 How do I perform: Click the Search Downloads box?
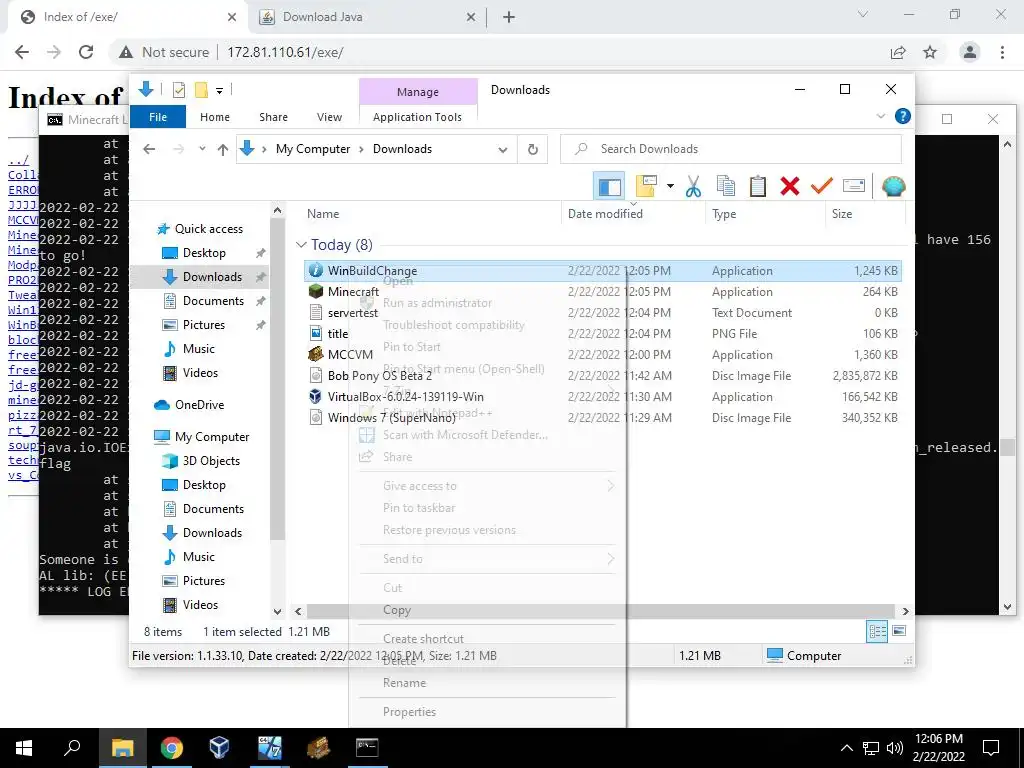(731, 150)
